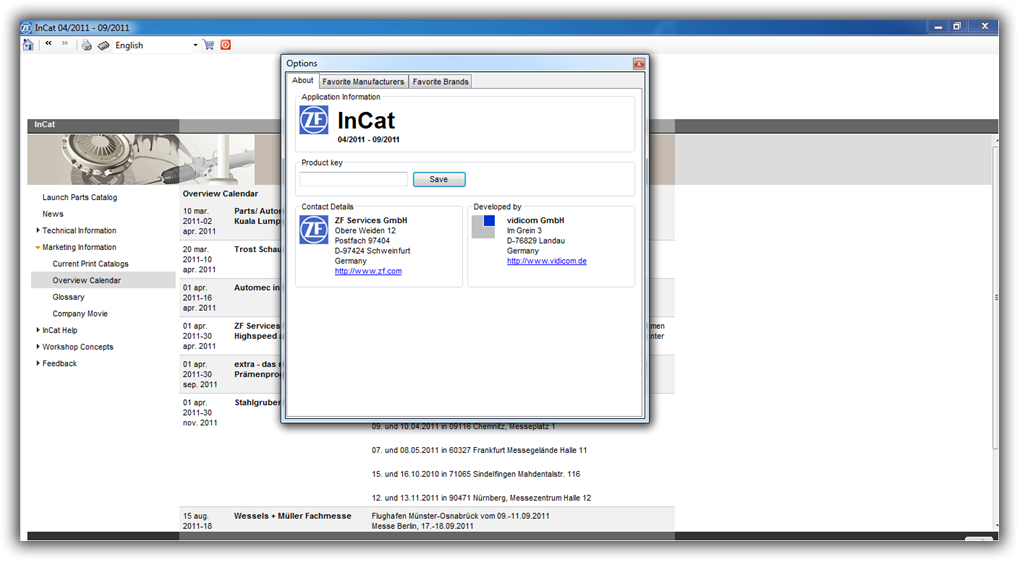
Task: Expand Feedback
Action: click(x=59, y=364)
